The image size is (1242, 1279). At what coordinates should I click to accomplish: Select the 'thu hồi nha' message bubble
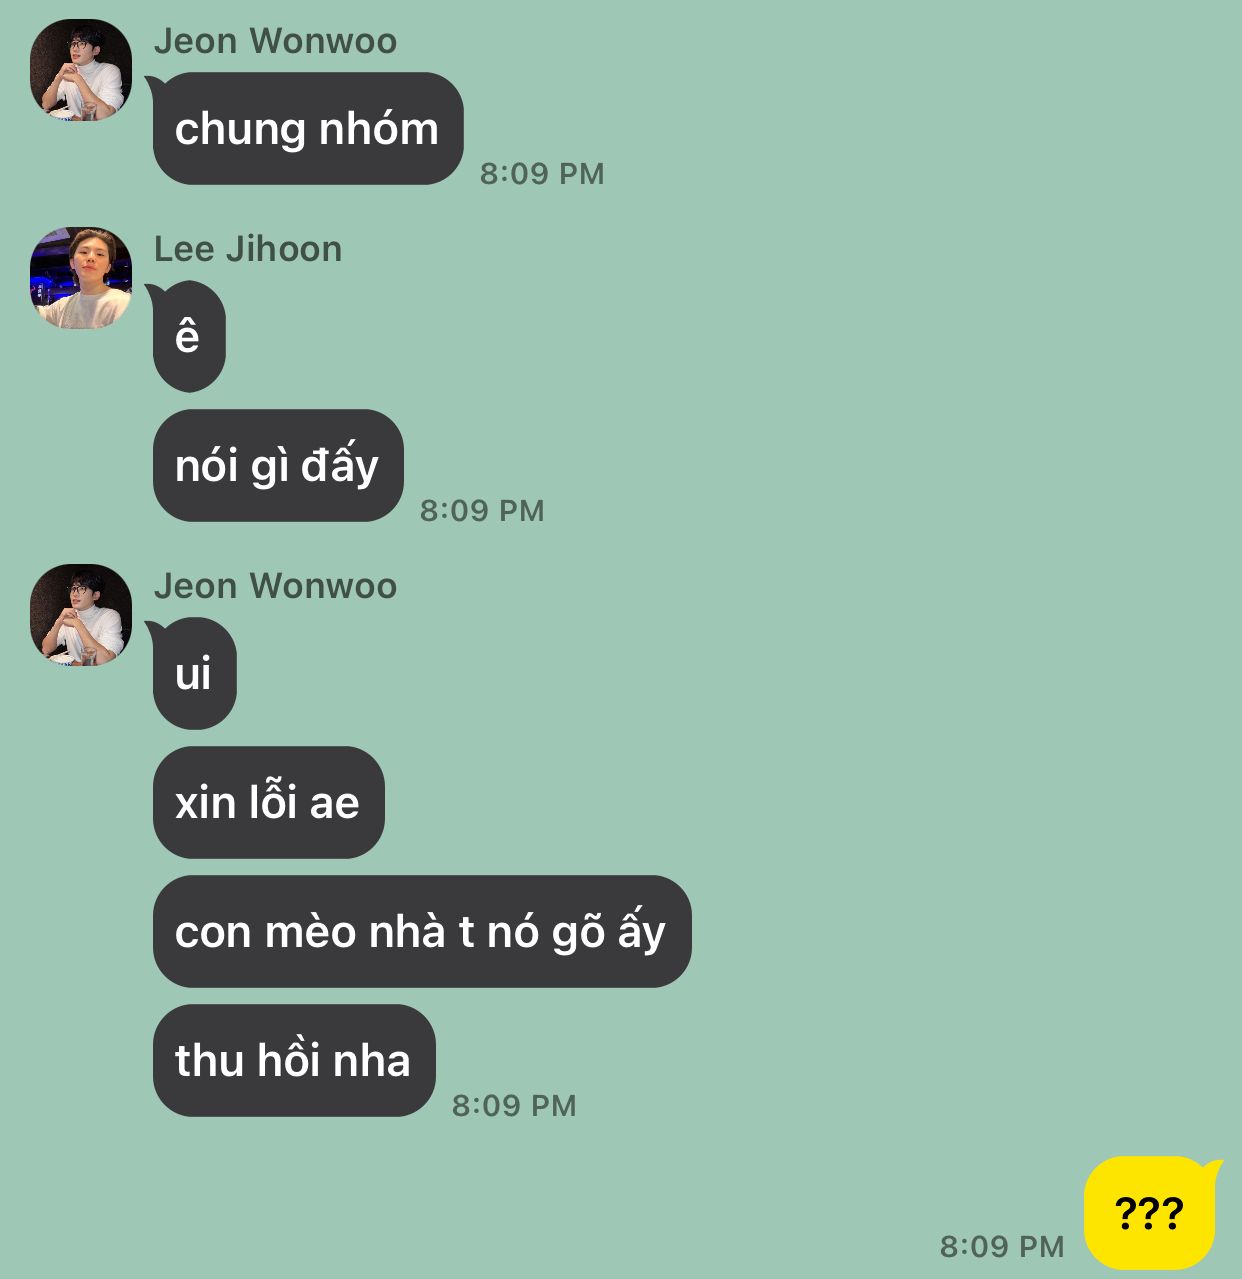[x=294, y=1060]
